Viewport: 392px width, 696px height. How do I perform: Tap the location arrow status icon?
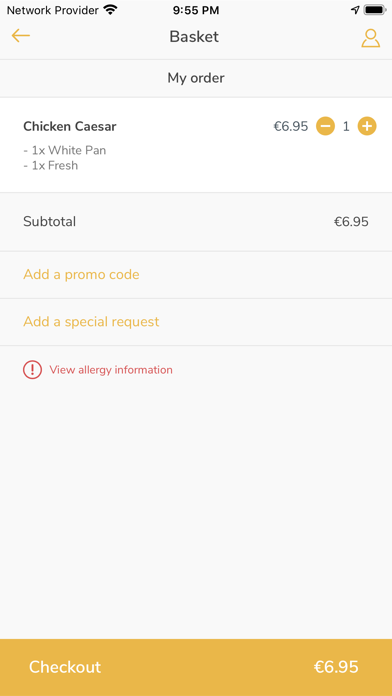[x=355, y=10]
